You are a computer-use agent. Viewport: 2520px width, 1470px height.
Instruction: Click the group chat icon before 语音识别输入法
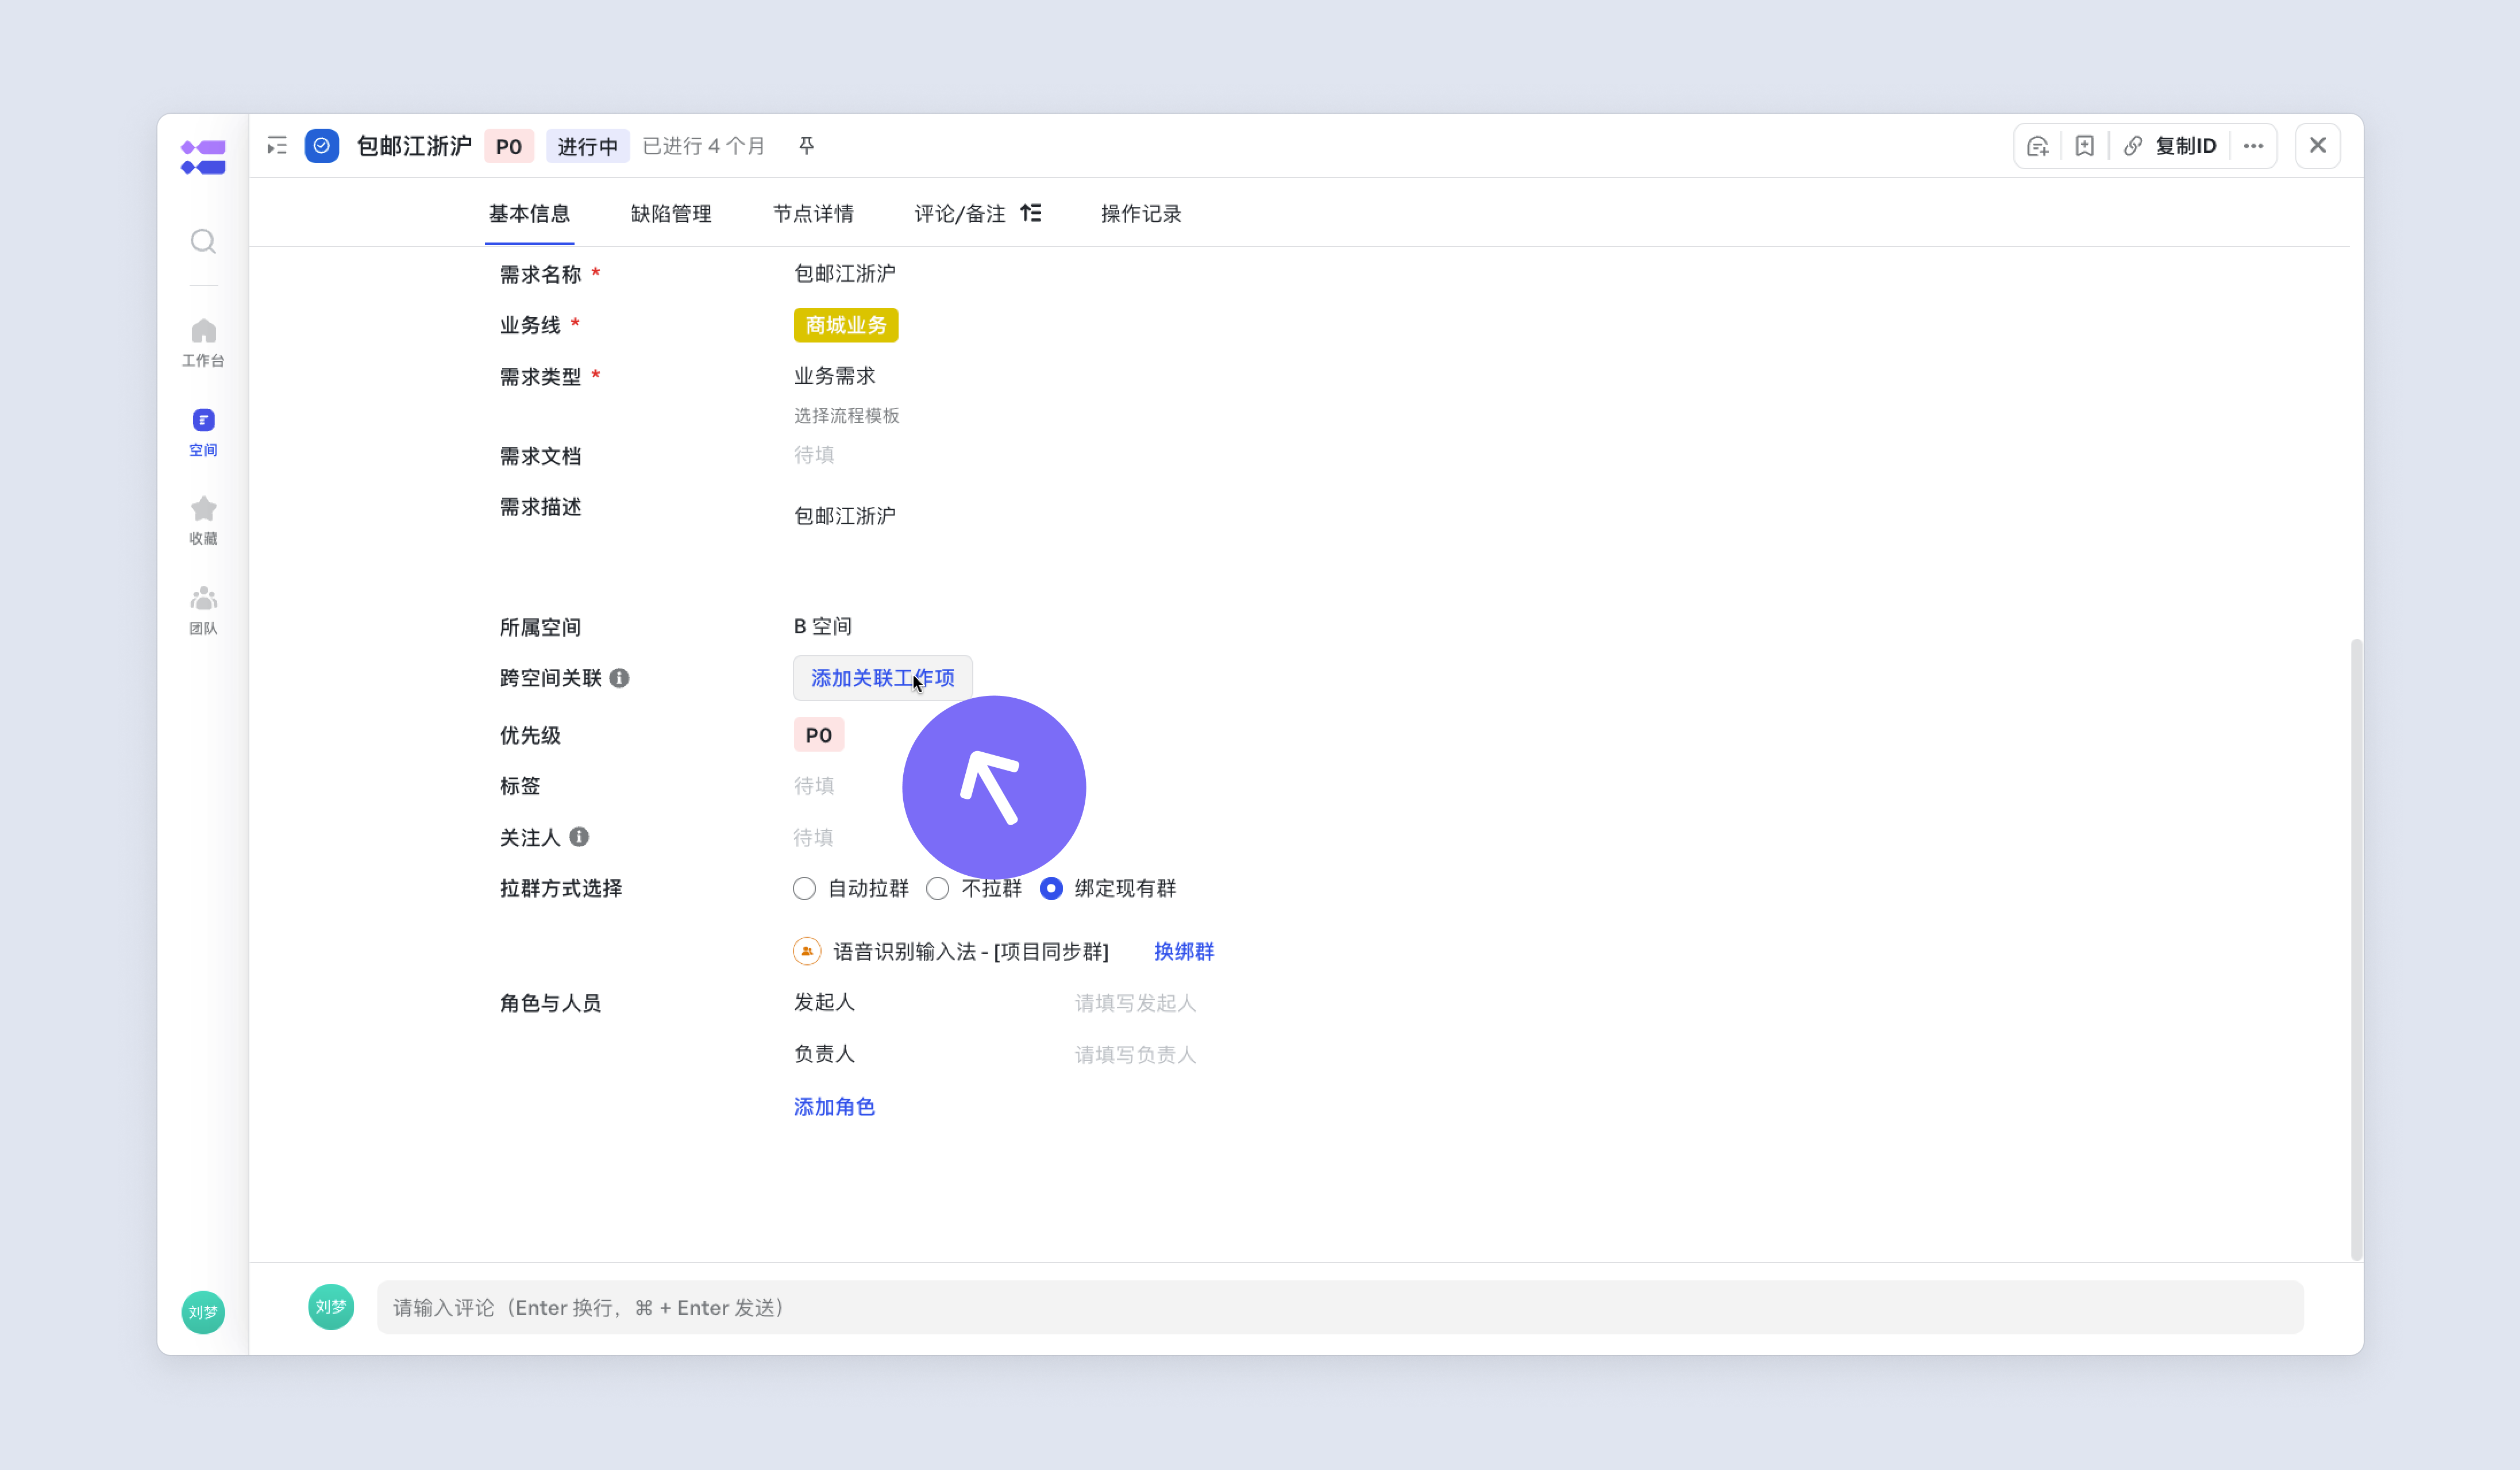click(x=807, y=951)
